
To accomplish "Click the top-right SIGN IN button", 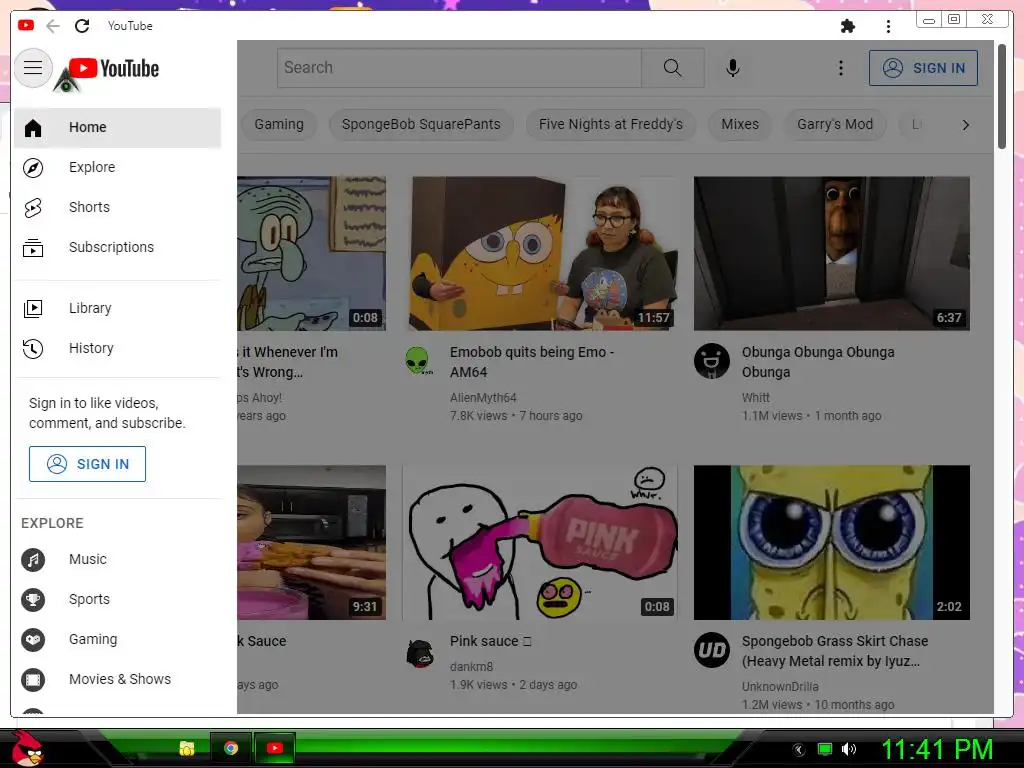I will pos(923,68).
